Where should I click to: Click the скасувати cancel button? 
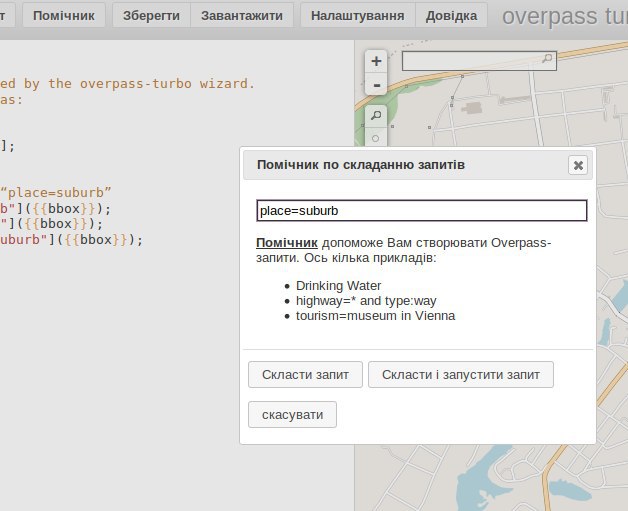(292, 414)
